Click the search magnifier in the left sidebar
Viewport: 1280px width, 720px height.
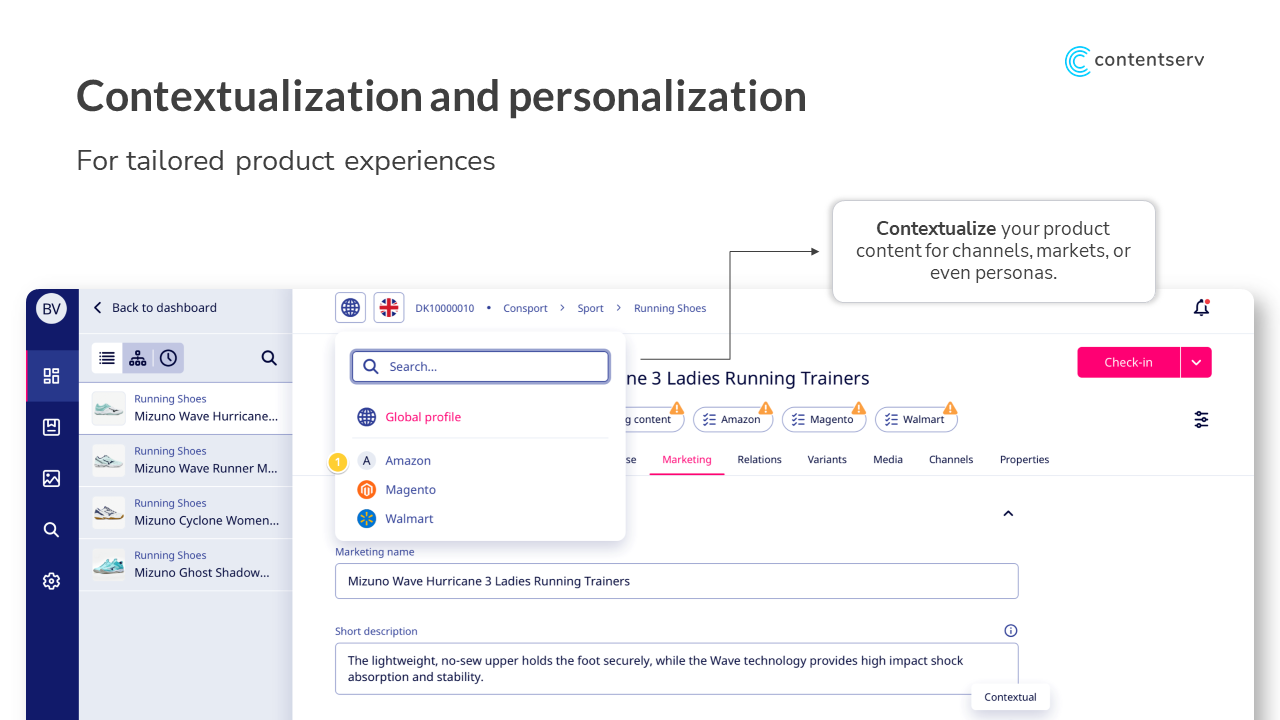click(51, 529)
